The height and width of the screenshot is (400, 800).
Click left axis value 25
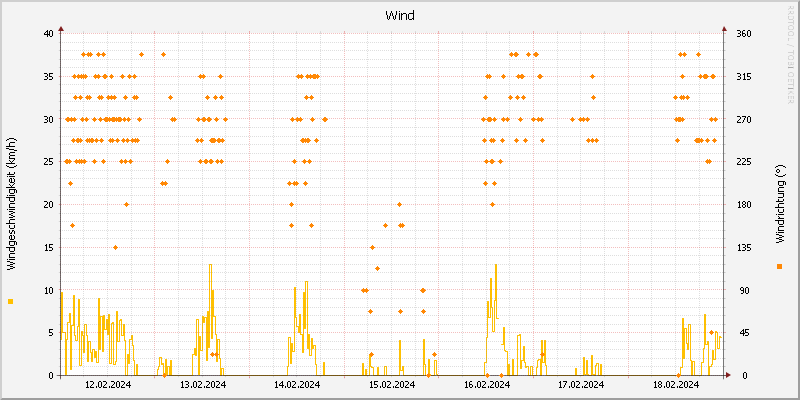point(48,162)
